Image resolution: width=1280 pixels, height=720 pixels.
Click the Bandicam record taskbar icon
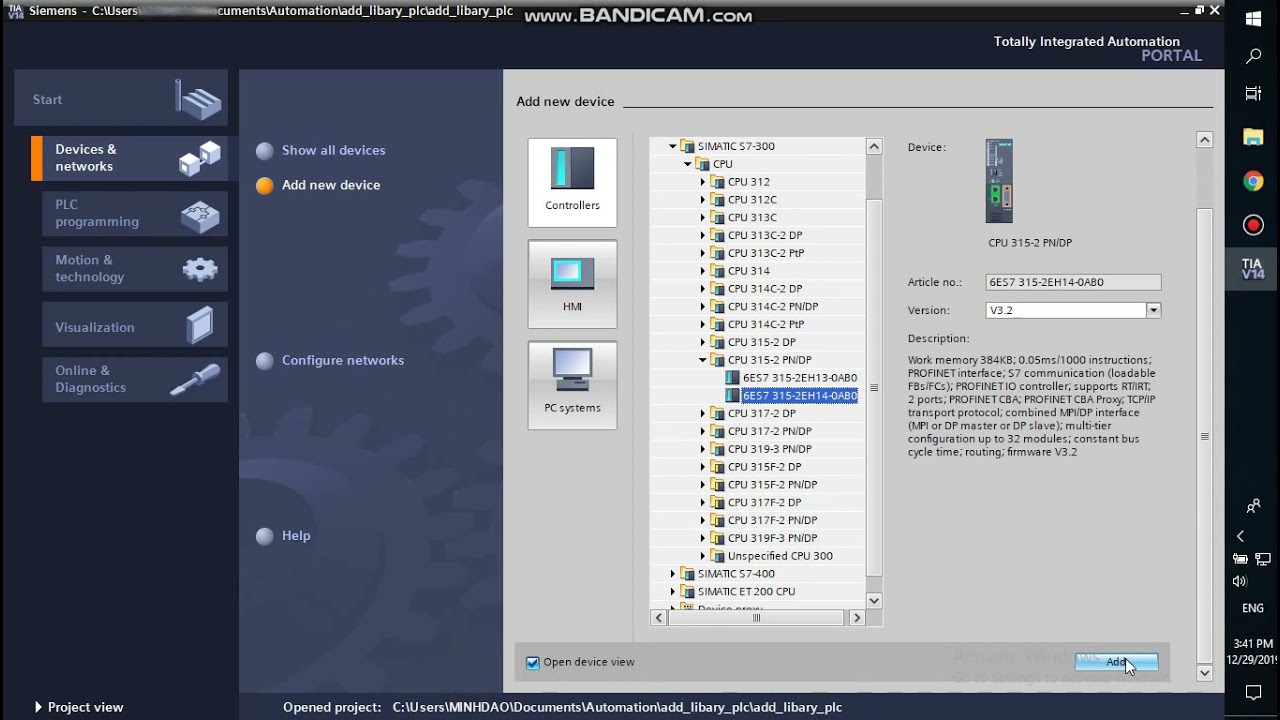pos(1253,225)
